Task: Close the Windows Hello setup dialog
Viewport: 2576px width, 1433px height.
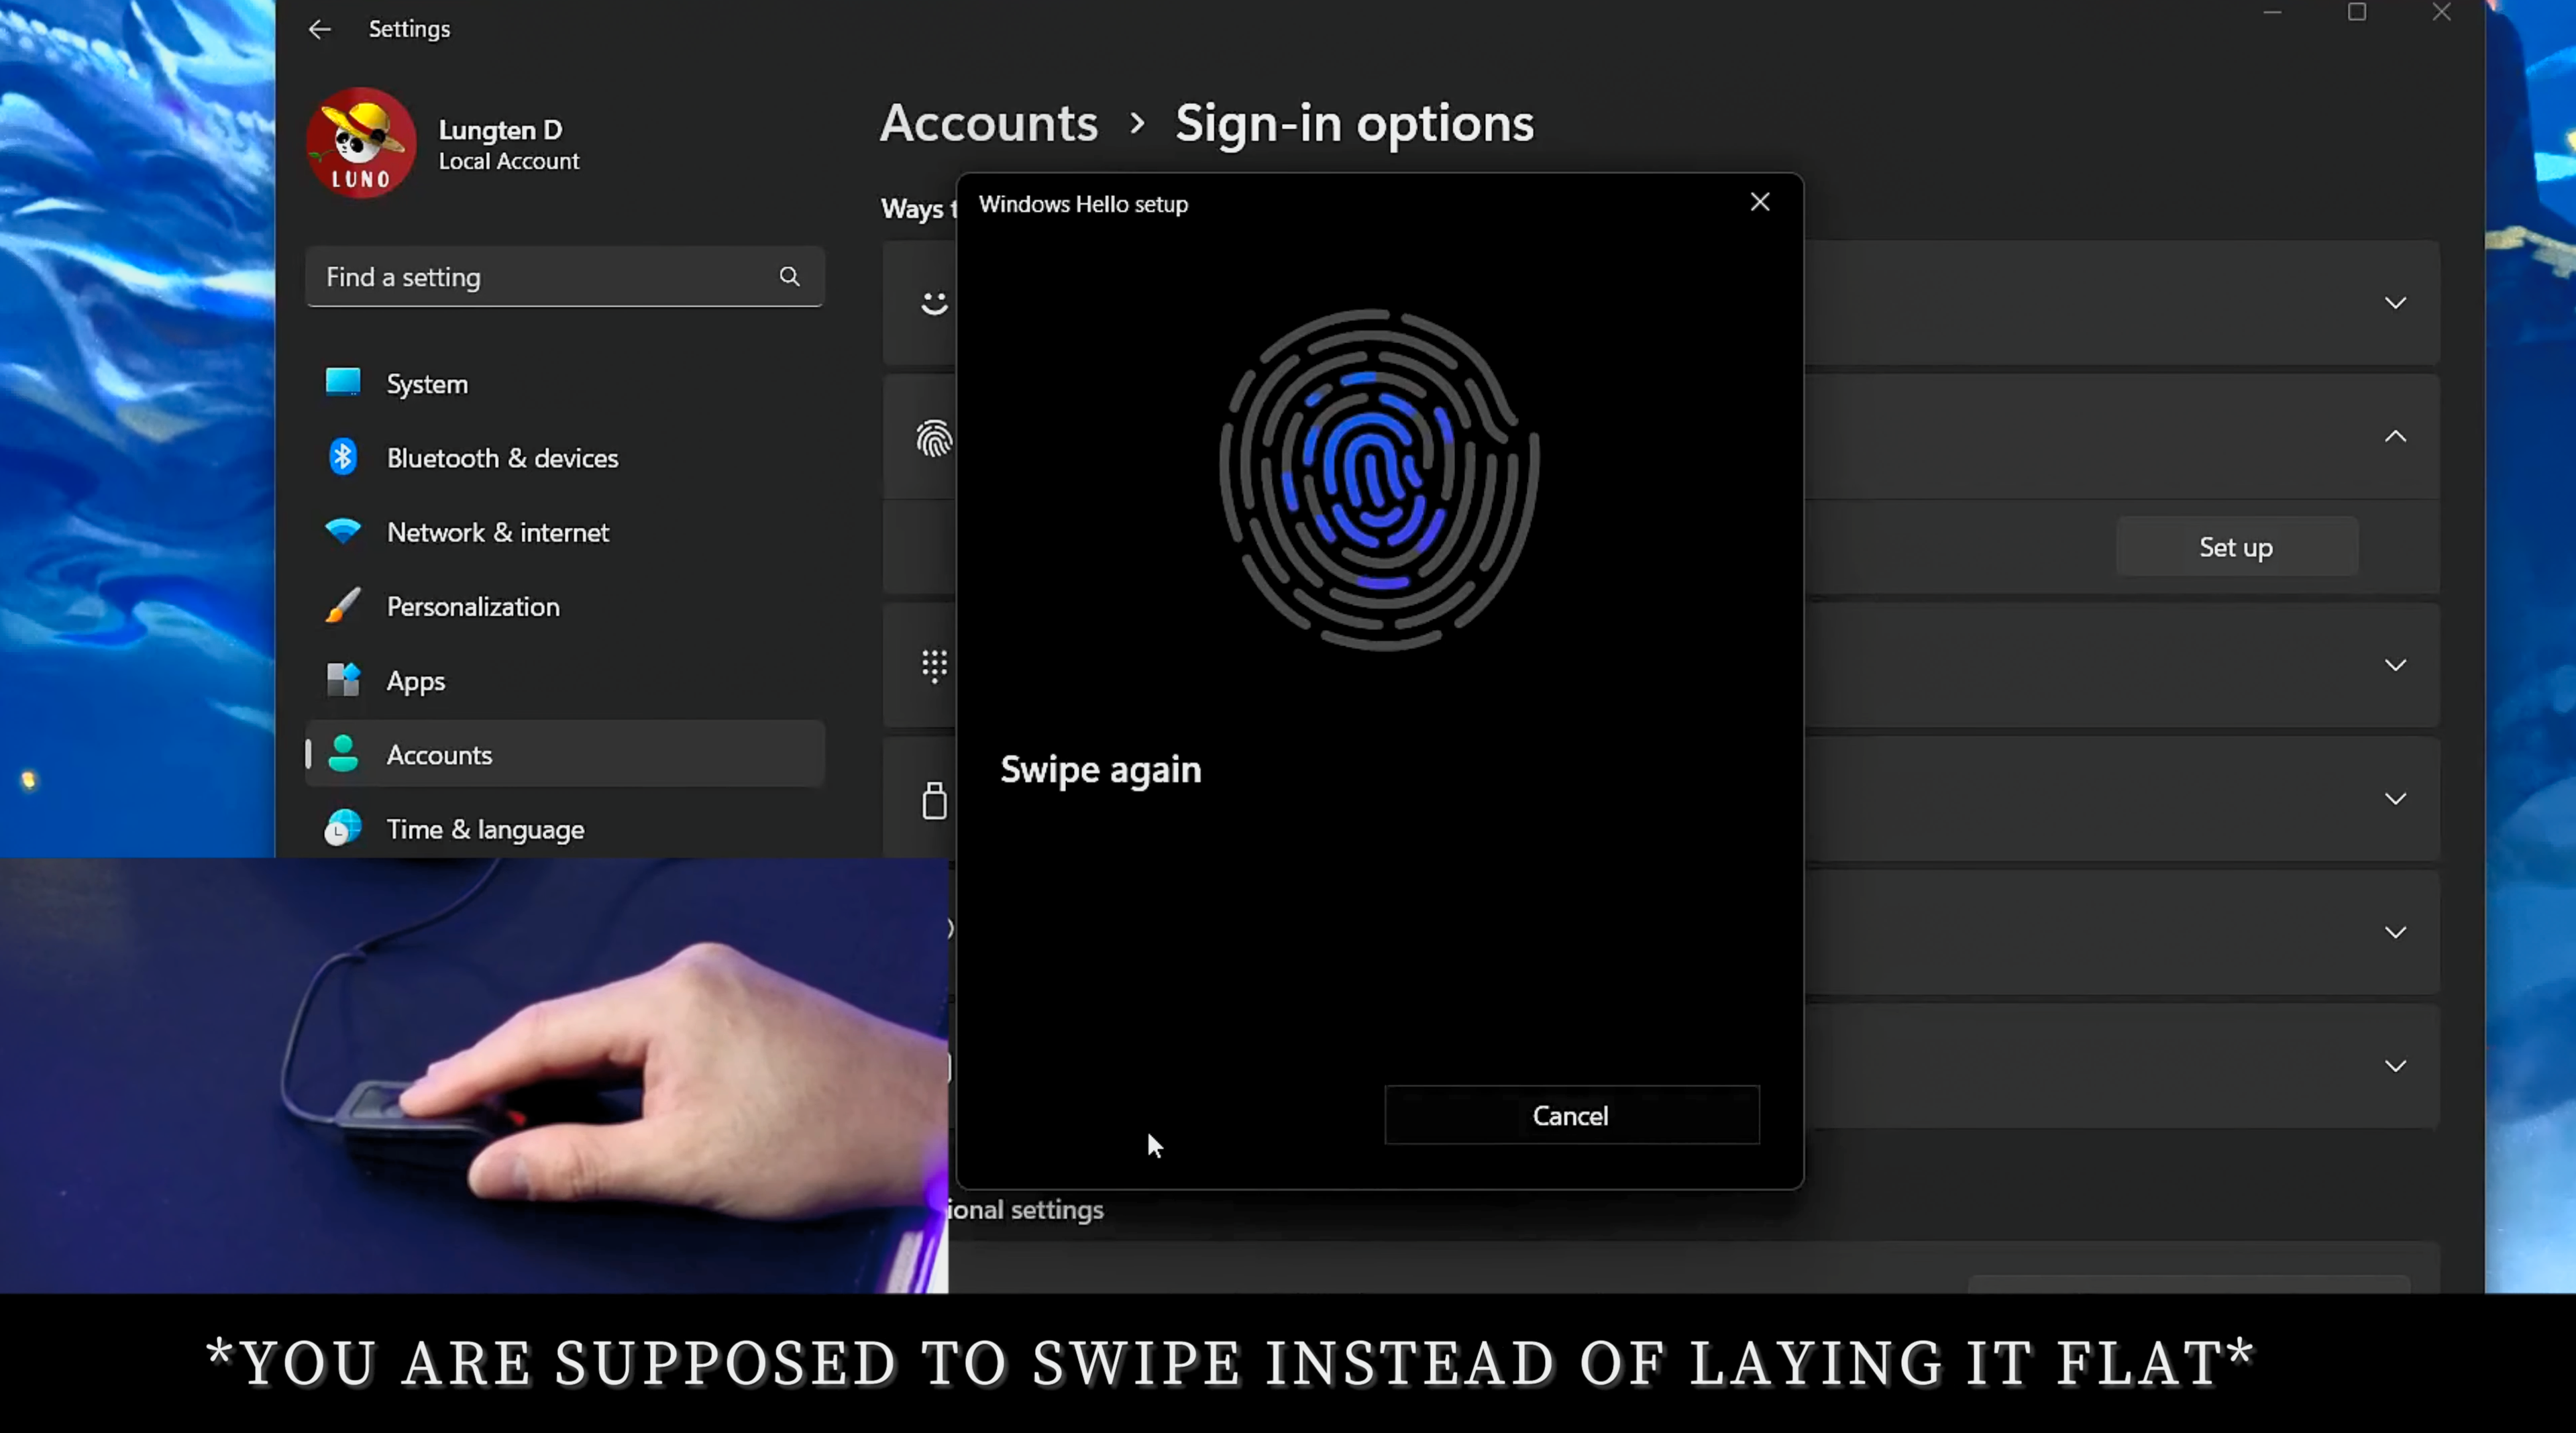Action: [1760, 202]
